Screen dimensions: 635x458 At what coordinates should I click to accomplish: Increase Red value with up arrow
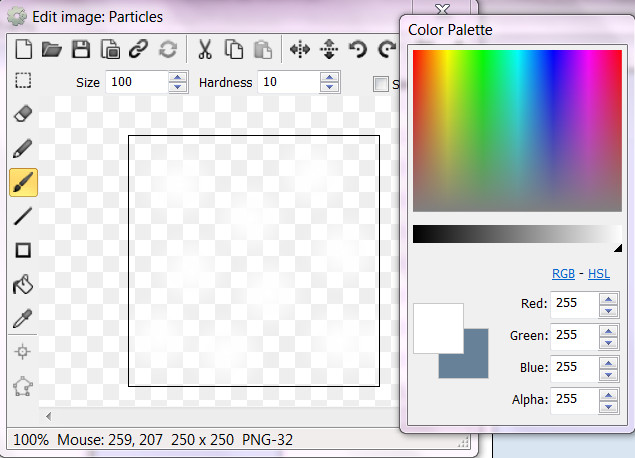[607, 298]
